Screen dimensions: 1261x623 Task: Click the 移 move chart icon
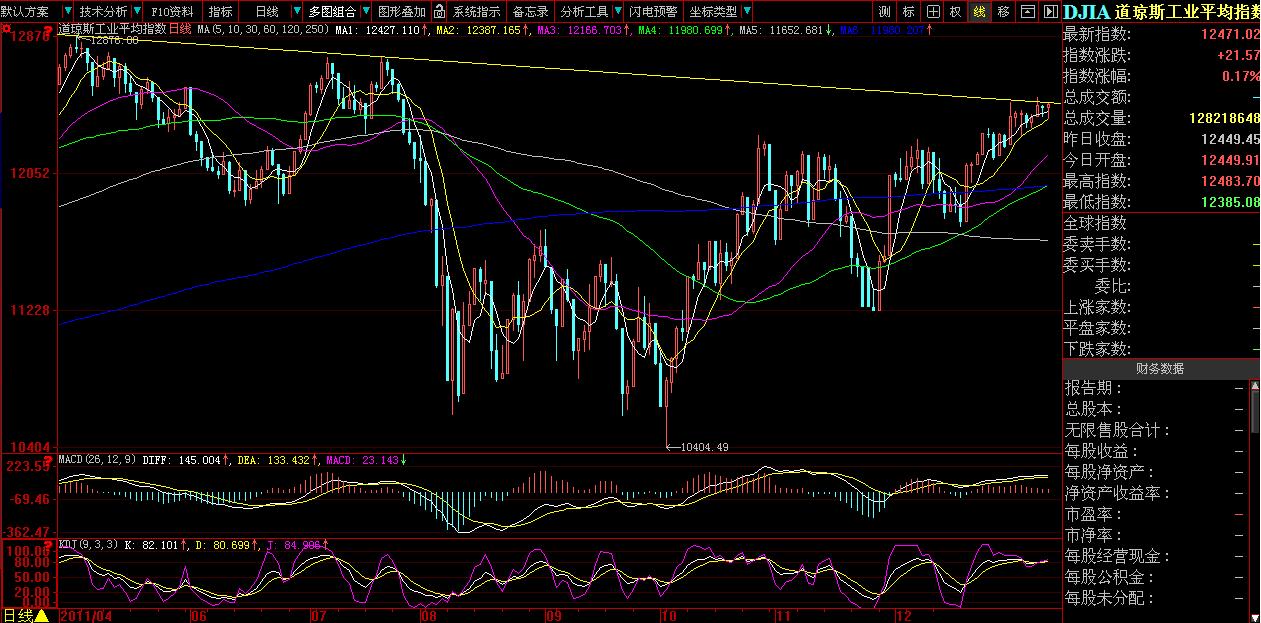click(x=1003, y=11)
